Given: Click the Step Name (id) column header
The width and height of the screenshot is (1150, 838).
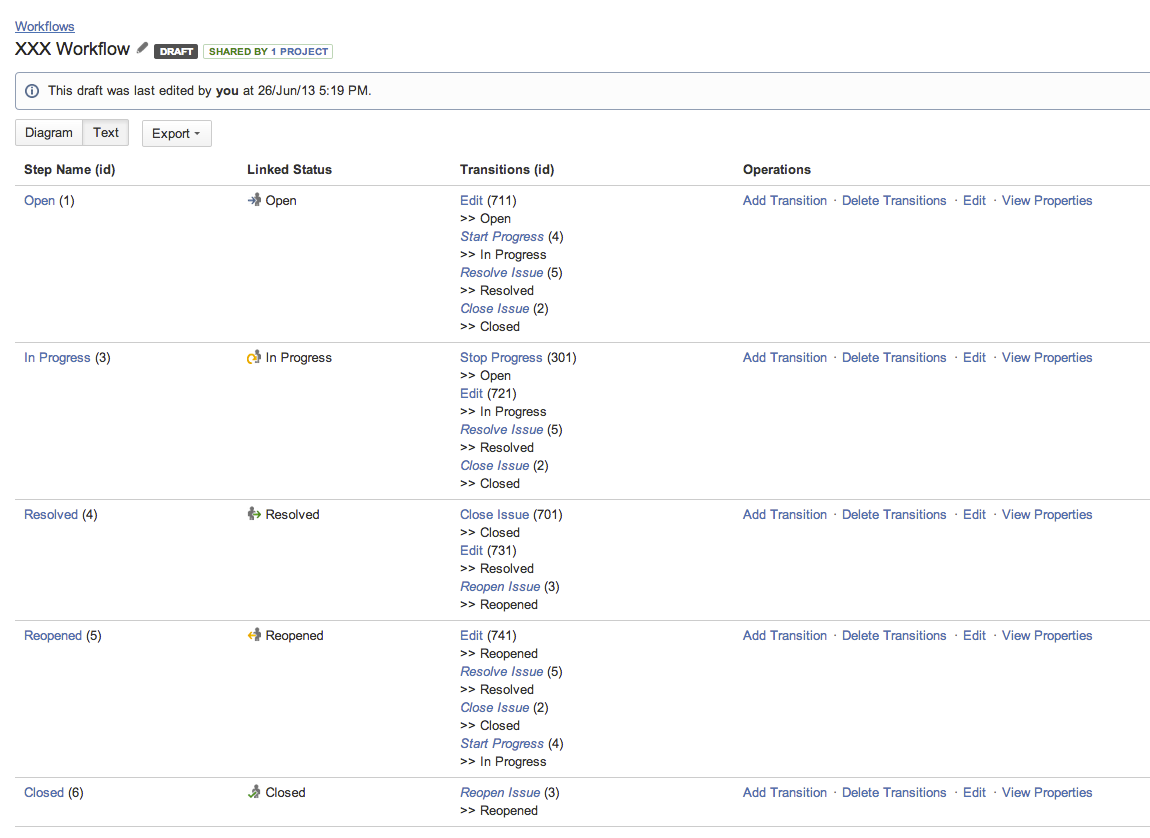Looking at the screenshot, I should [70, 169].
